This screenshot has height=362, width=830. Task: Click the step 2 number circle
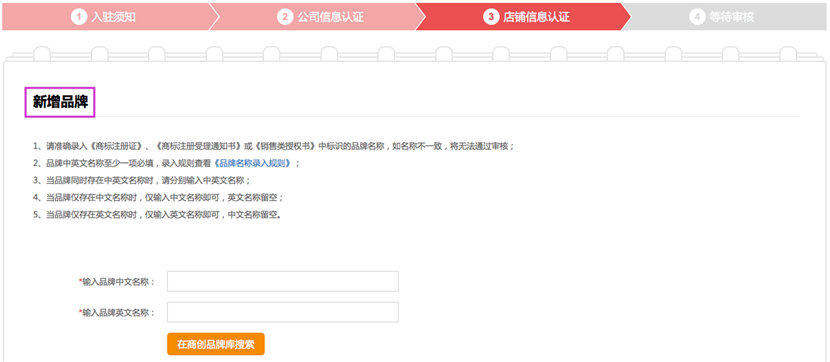tap(285, 17)
